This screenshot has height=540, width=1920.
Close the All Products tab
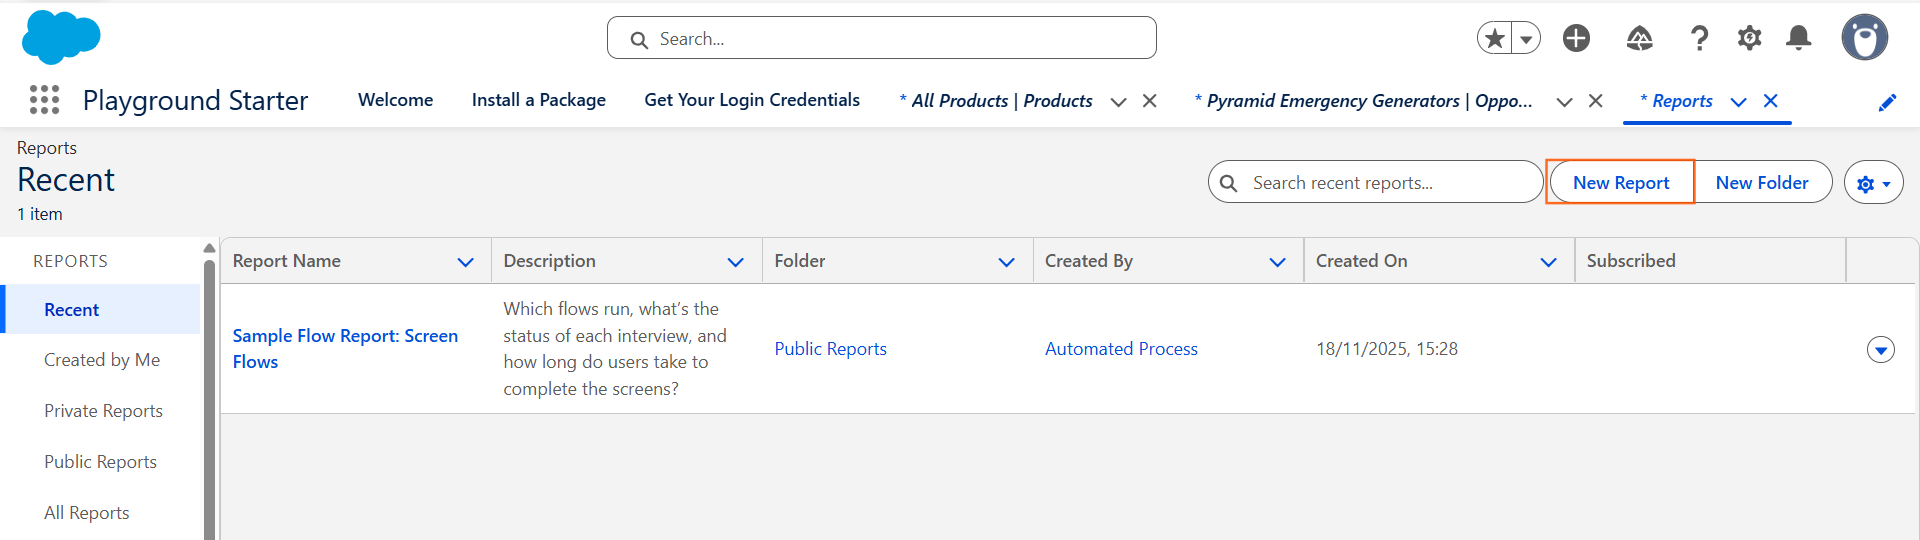(1150, 101)
